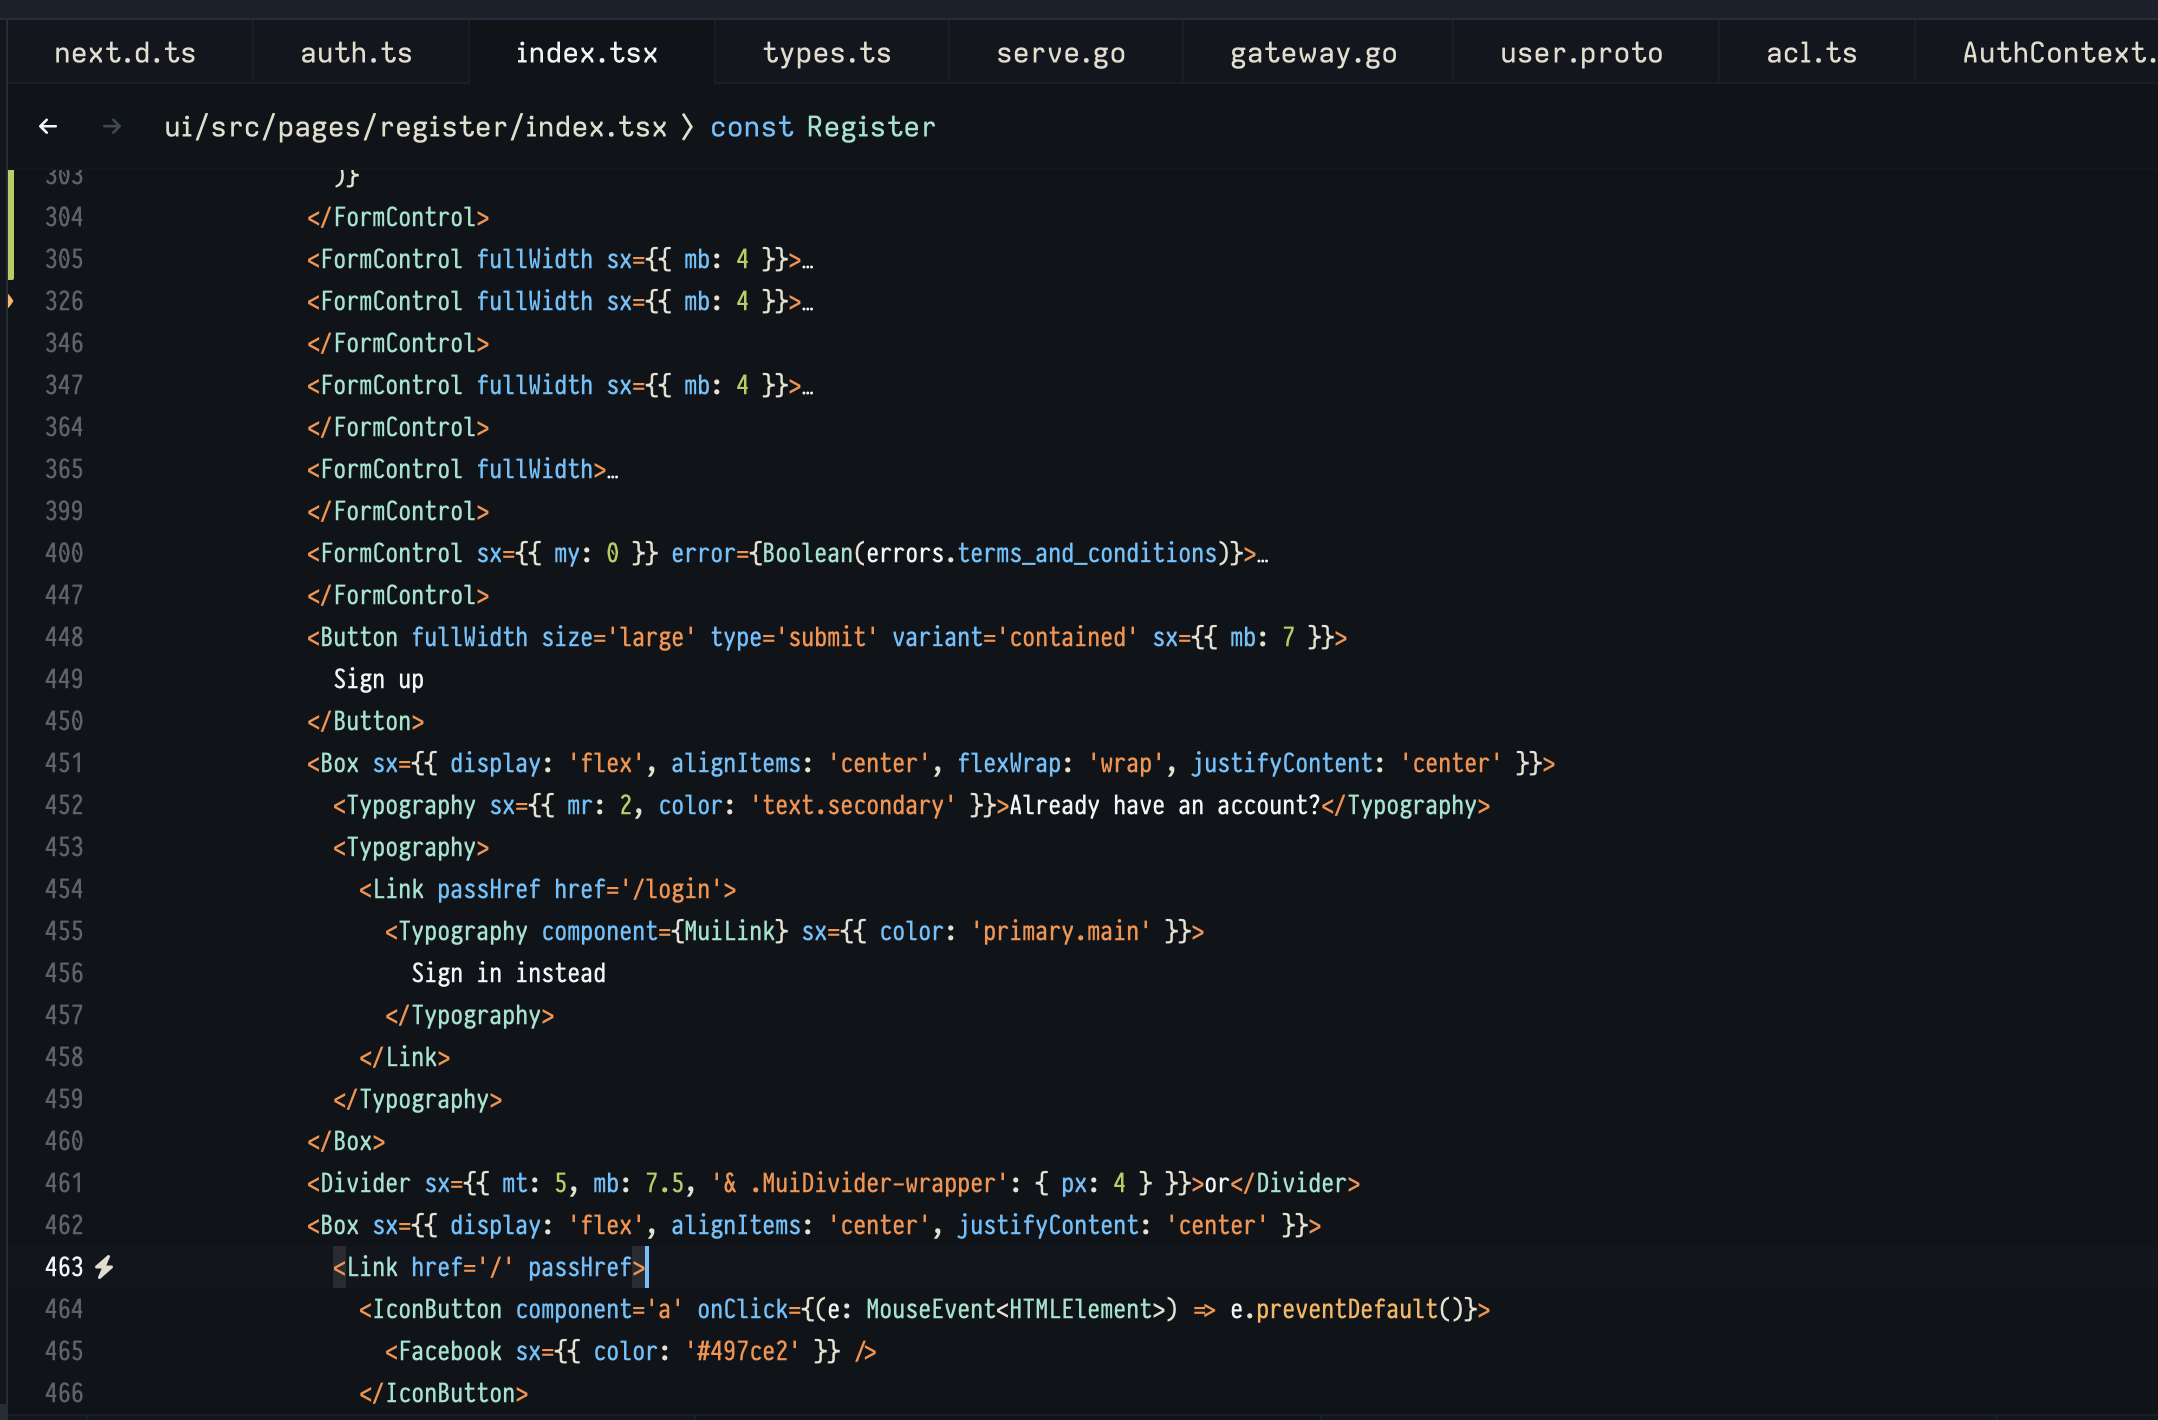Click 'primary.main' string on line 455
Image resolution: width=2158 pixels, height=1420 pixels.
(x=1061, y=932)
